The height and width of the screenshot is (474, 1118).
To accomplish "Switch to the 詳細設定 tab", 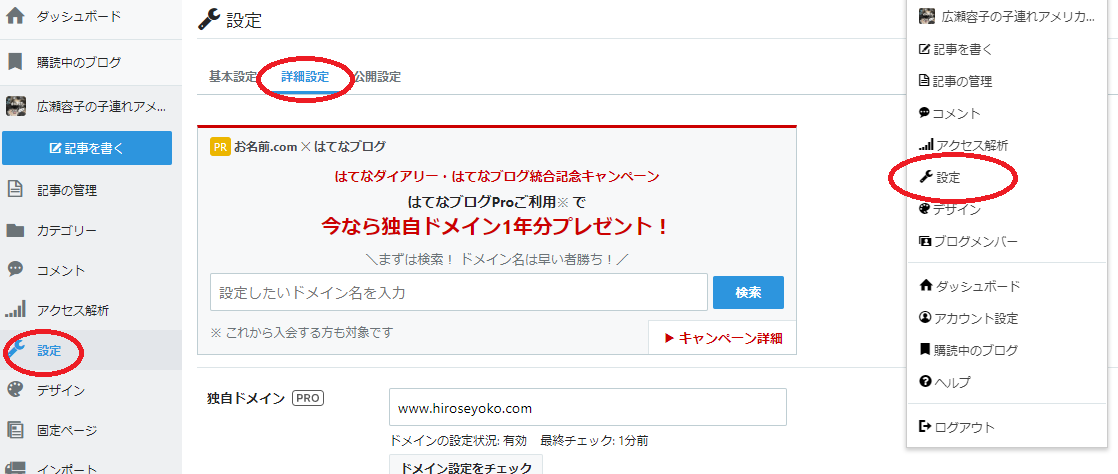I will point(305,77).
